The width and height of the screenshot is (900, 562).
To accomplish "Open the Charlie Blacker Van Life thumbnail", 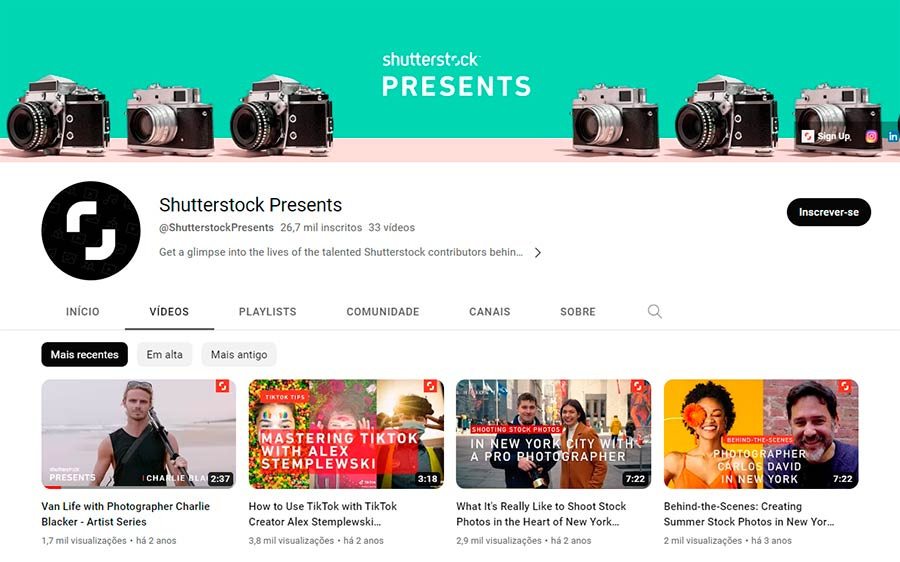I will tap(138, 434).
